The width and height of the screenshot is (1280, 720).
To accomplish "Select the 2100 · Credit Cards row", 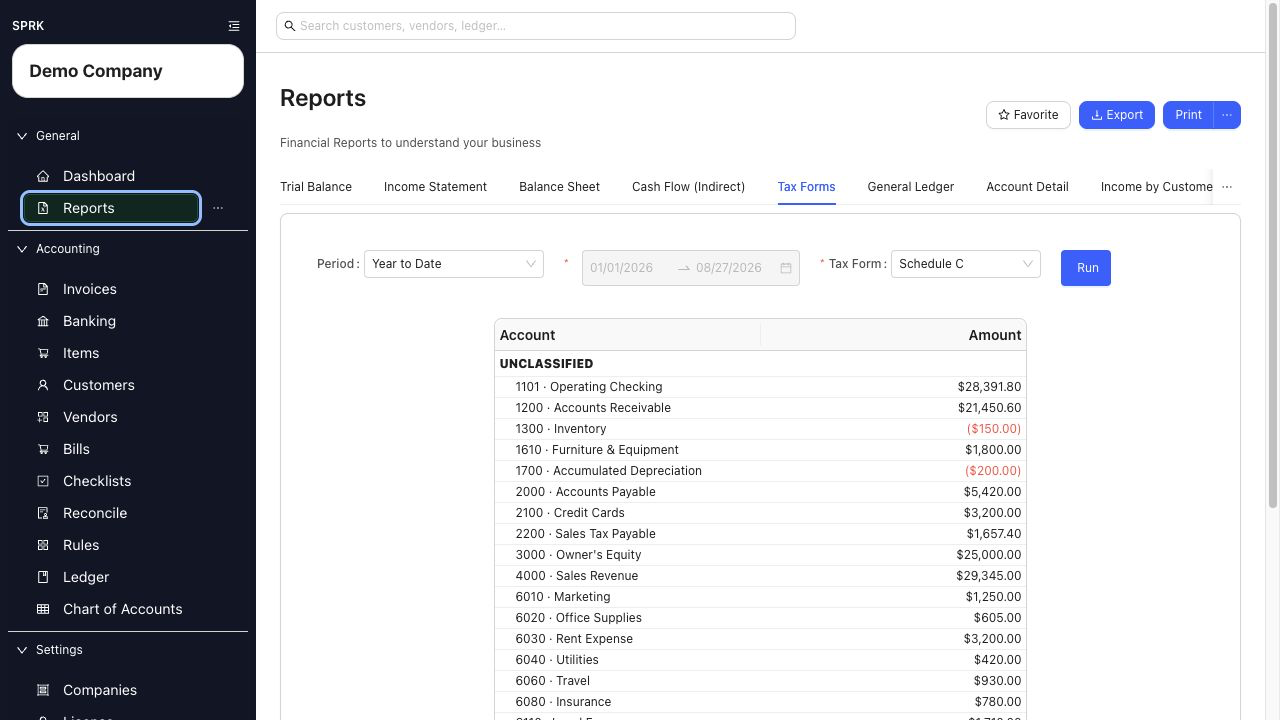I will 760,513.
